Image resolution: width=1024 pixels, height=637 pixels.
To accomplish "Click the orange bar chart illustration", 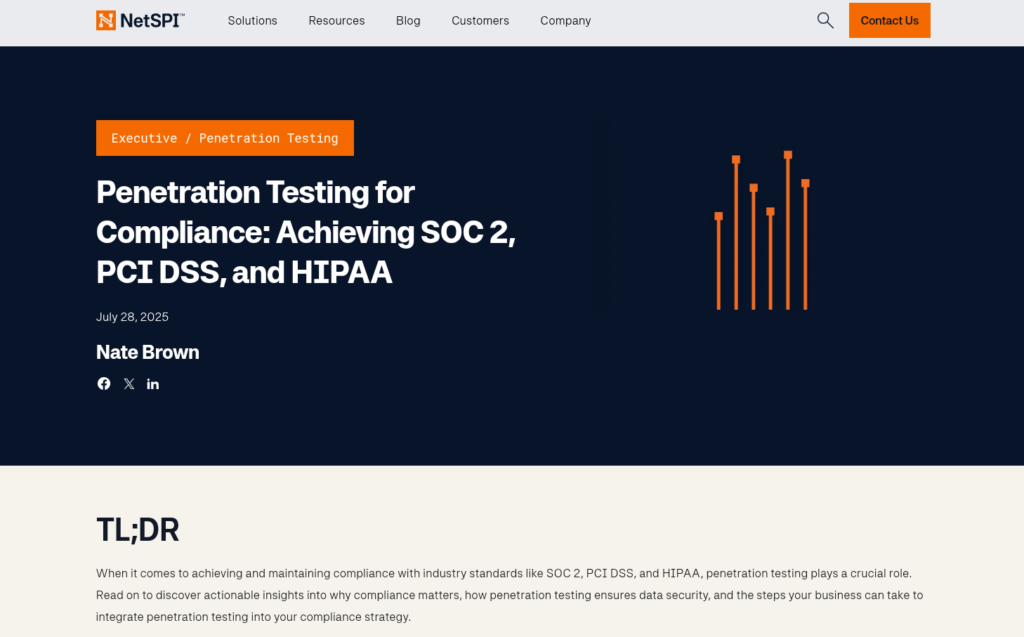I will [761, 230].
